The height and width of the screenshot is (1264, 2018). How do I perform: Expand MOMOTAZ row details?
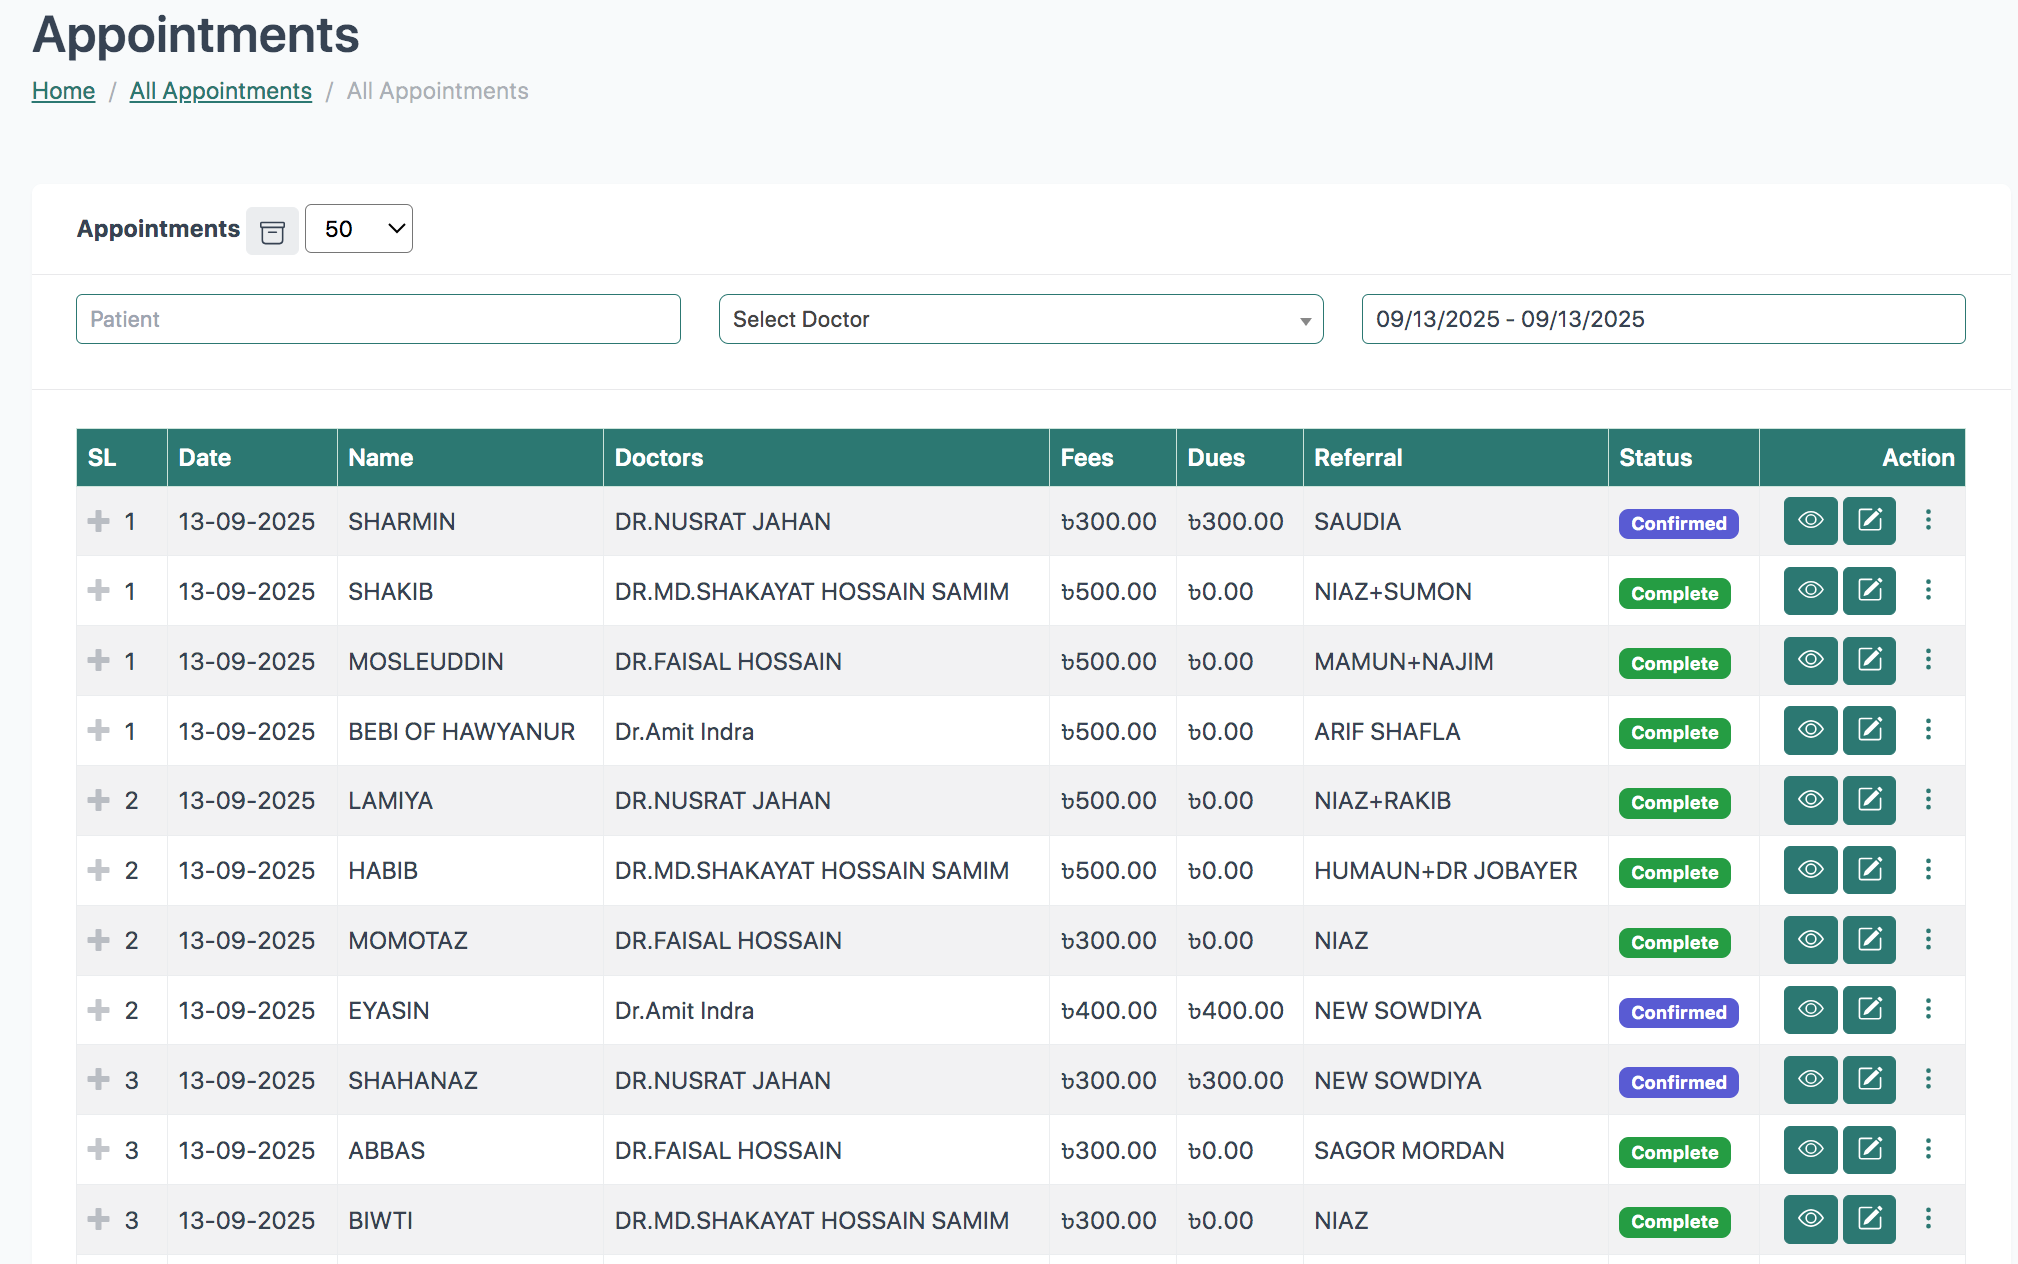[98, 940]
